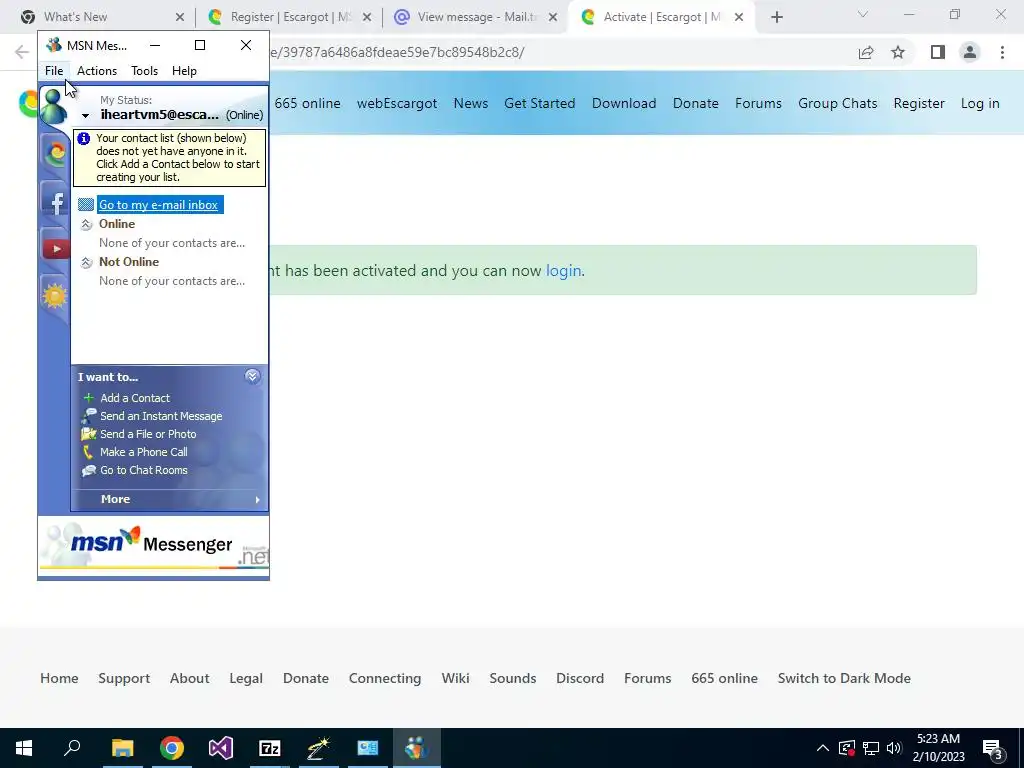Switch to the View message Mail tab
Screen dimensions: 1024x768
[477, 17]
